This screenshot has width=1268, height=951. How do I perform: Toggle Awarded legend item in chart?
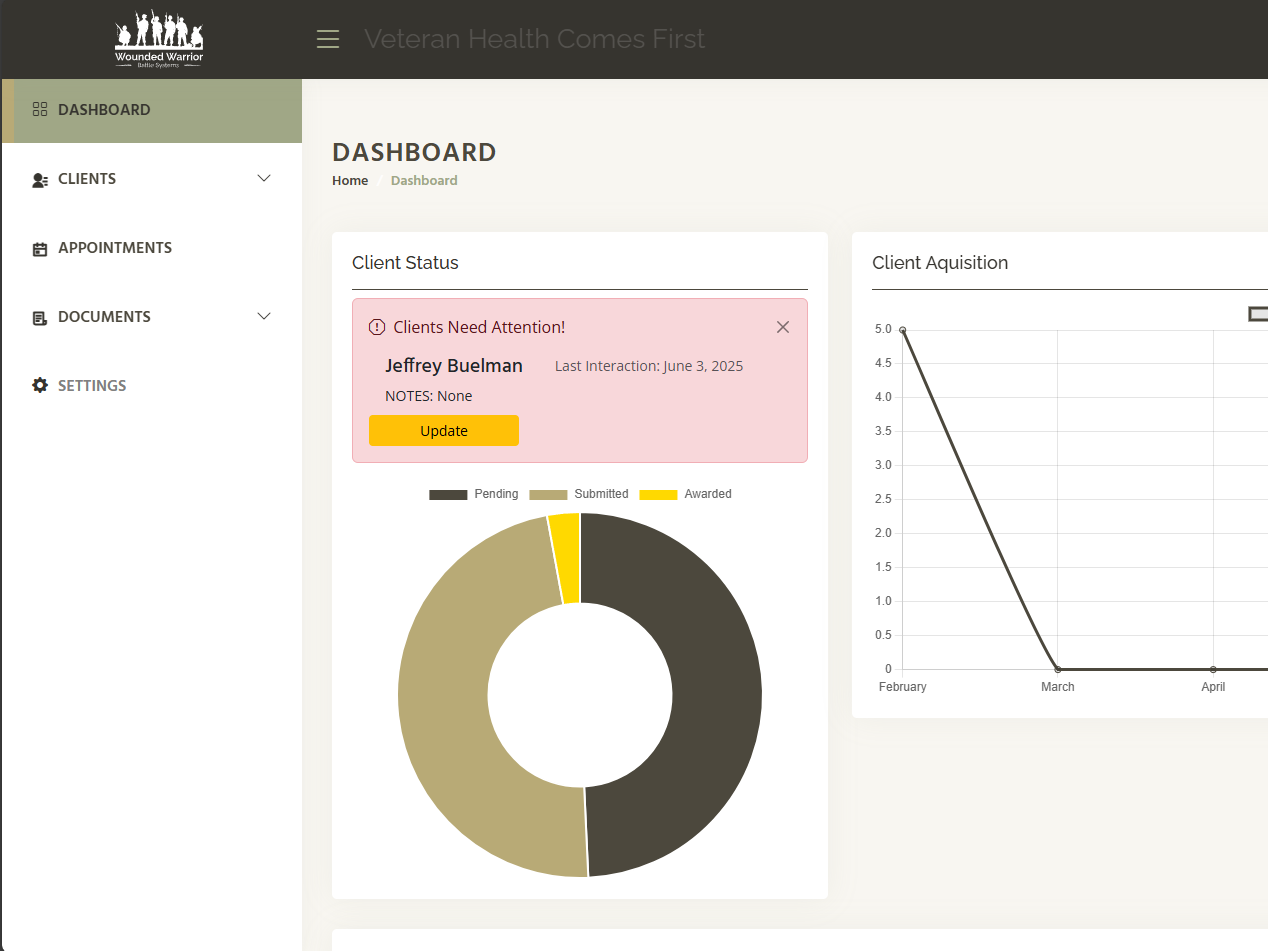click(x=686, y=494)
